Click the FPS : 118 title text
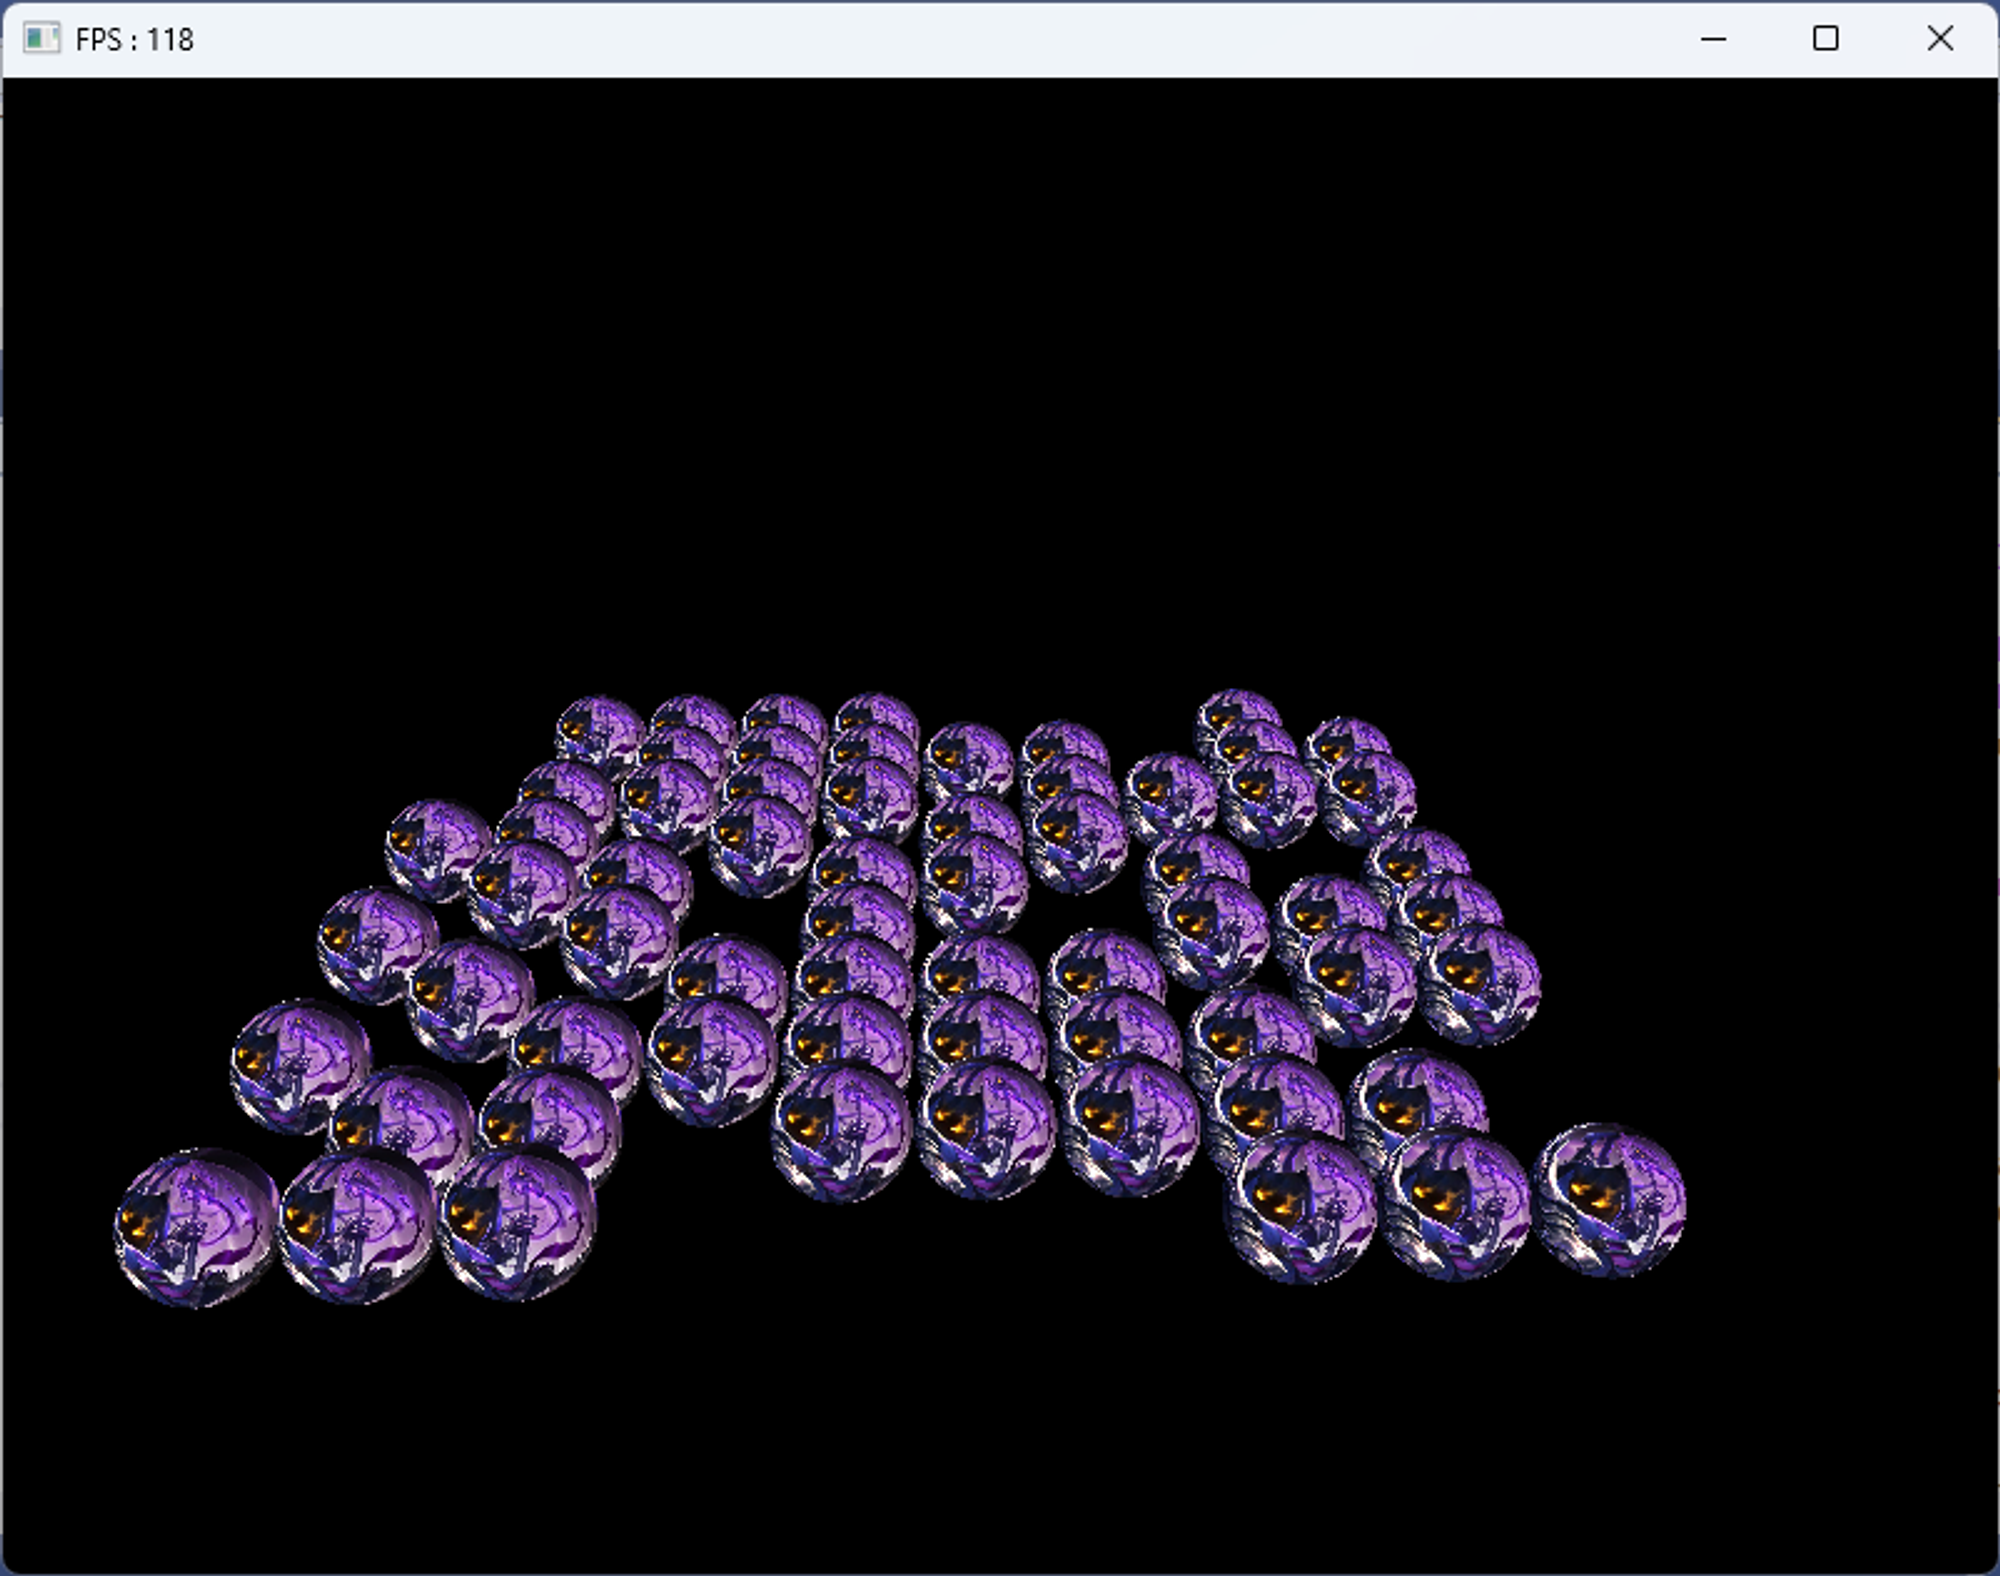This screenshot has height=1576, width=2000. pos(134,40)
